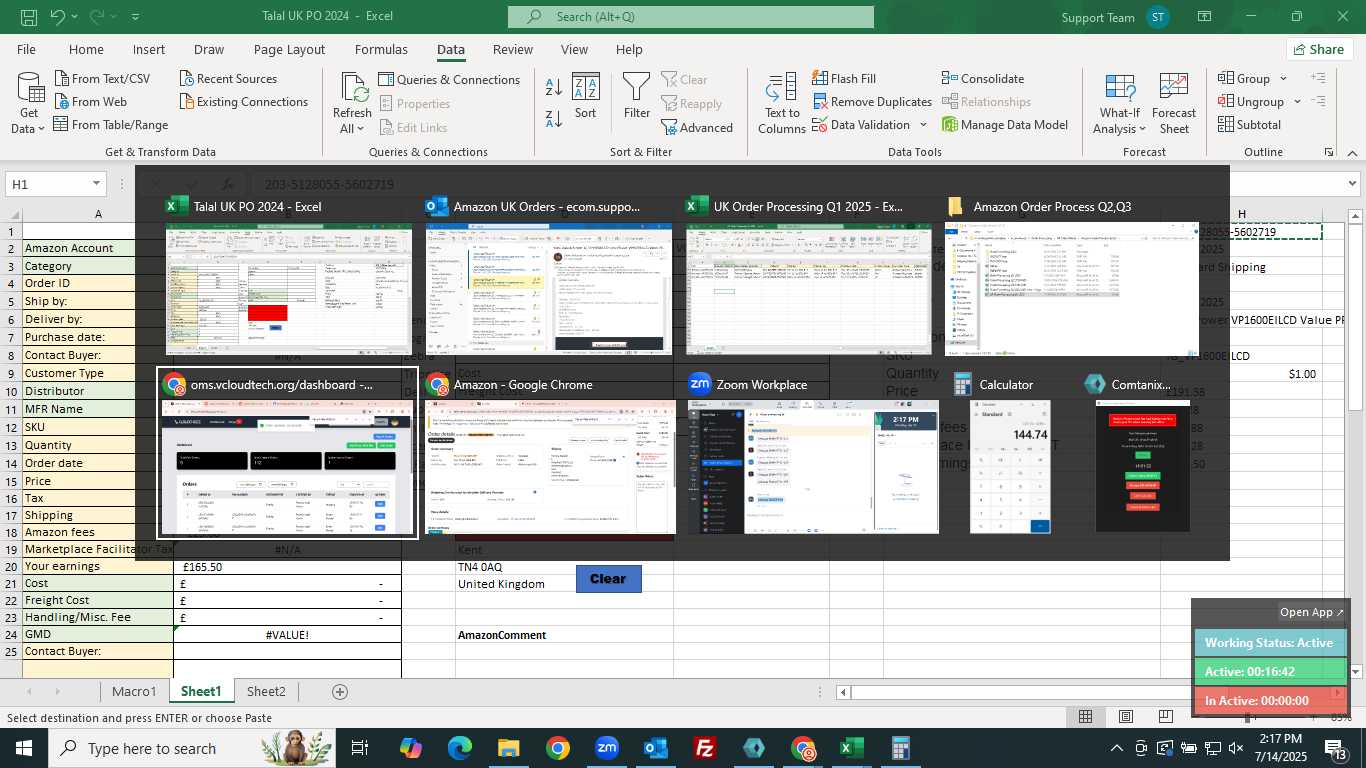Click the Refresh All icon
1366x768 pixels.
click(x=352, y=87)
